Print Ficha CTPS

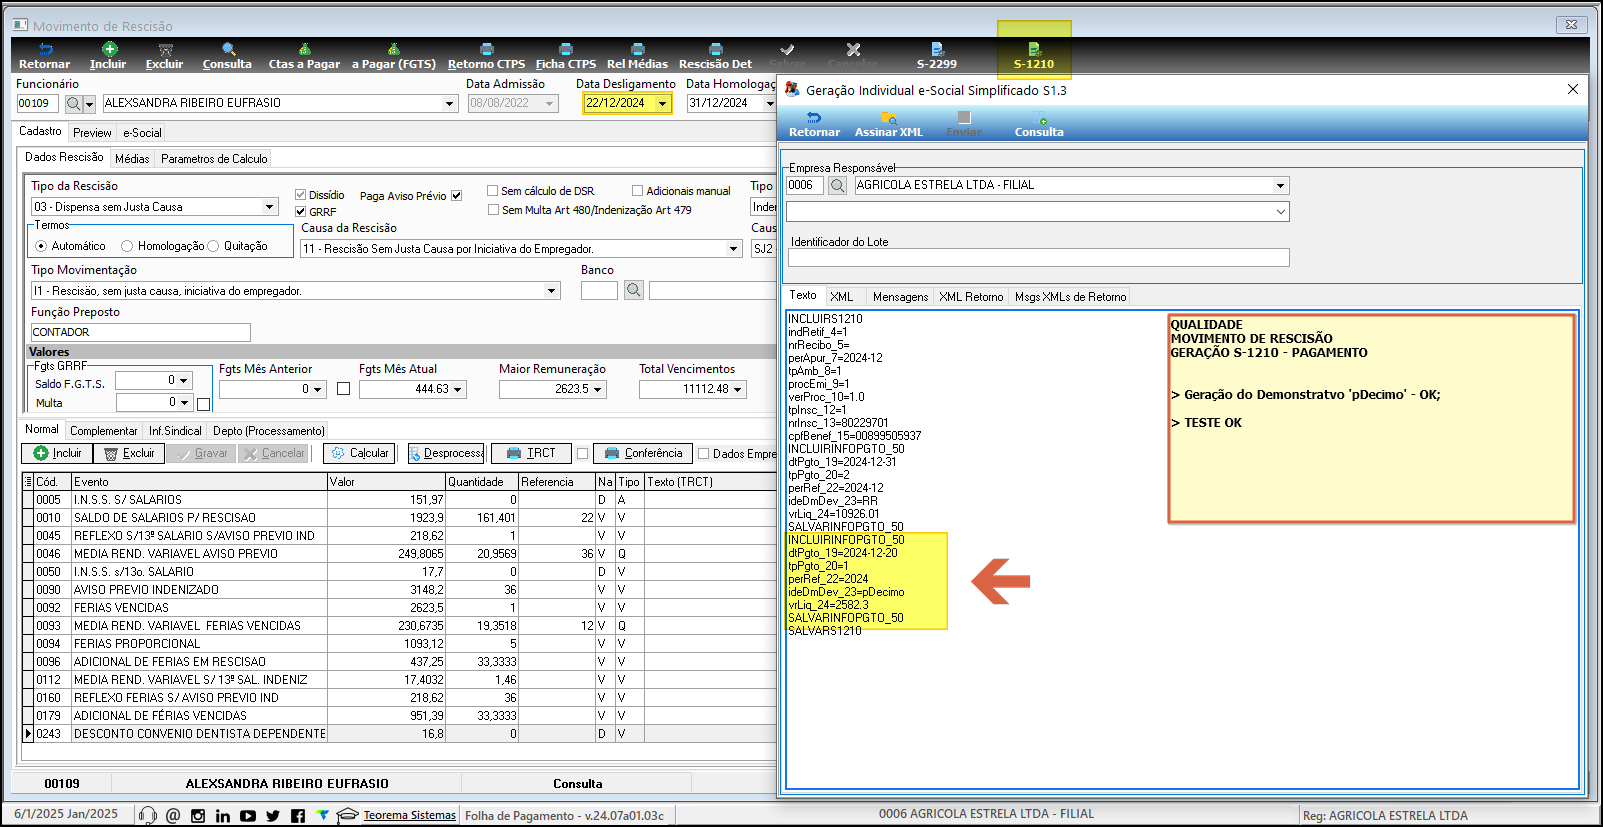[x=566, y=56]
